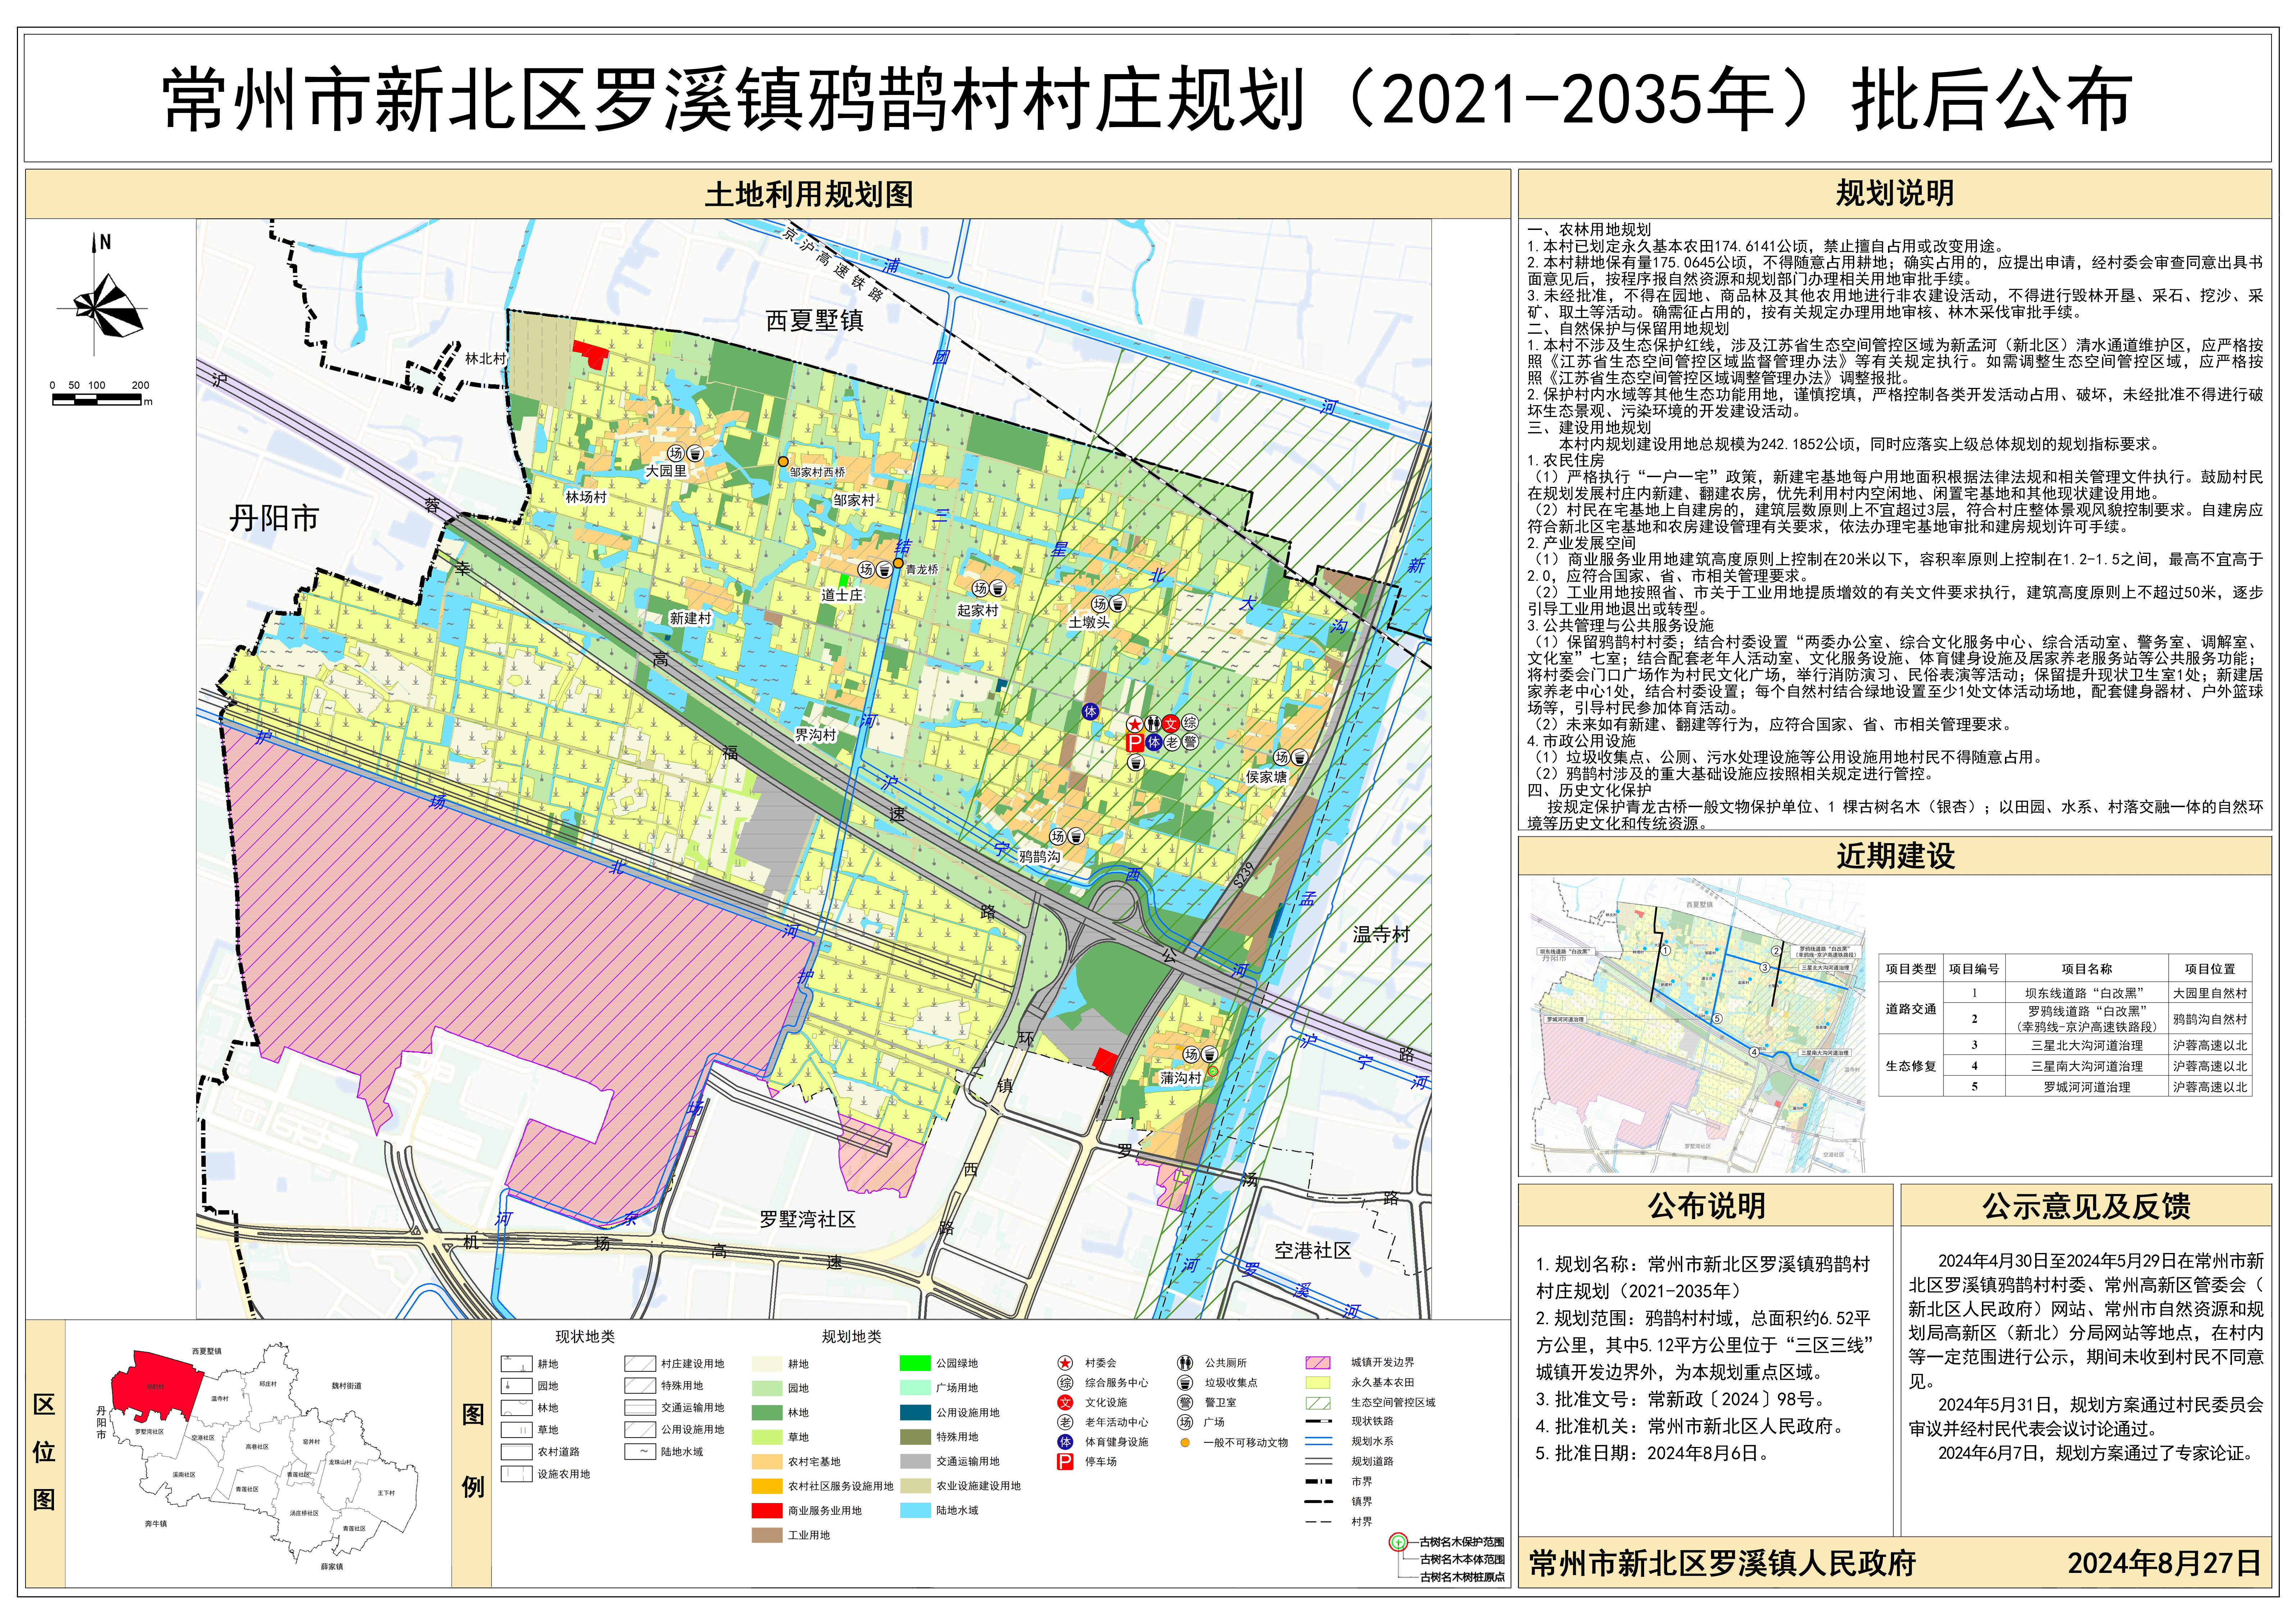This screenshot has height=1624, width=2296.
Task: Click the red 文 culture marker on map
Action: click(1171, 724)
